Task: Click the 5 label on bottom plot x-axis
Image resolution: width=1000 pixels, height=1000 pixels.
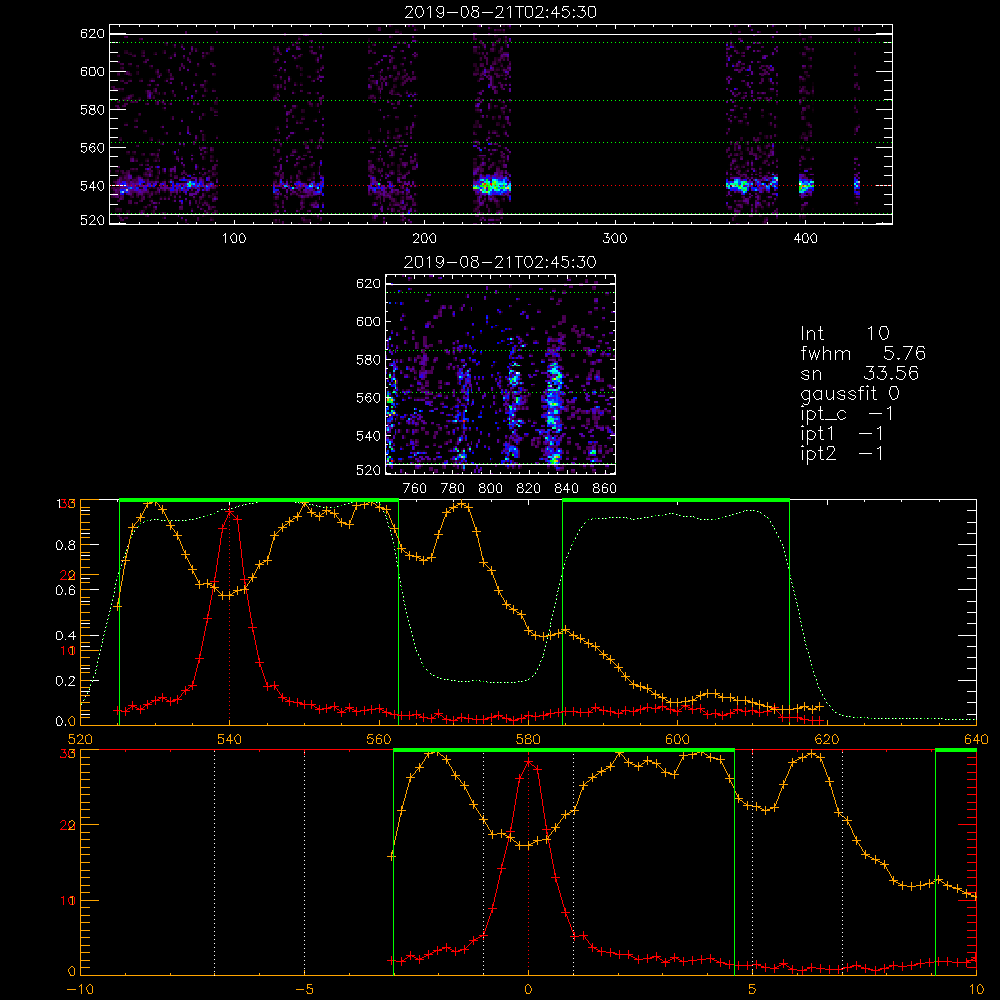Action: coord(753,990)
